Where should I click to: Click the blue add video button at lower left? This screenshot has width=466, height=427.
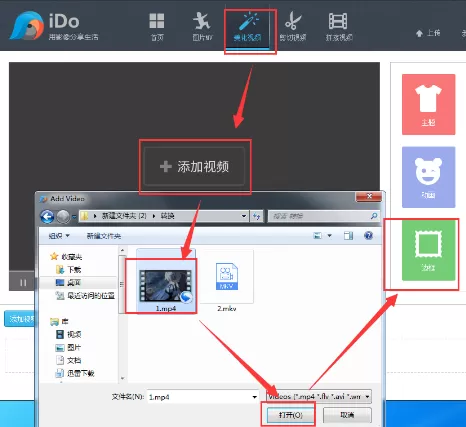click(20, 319)
